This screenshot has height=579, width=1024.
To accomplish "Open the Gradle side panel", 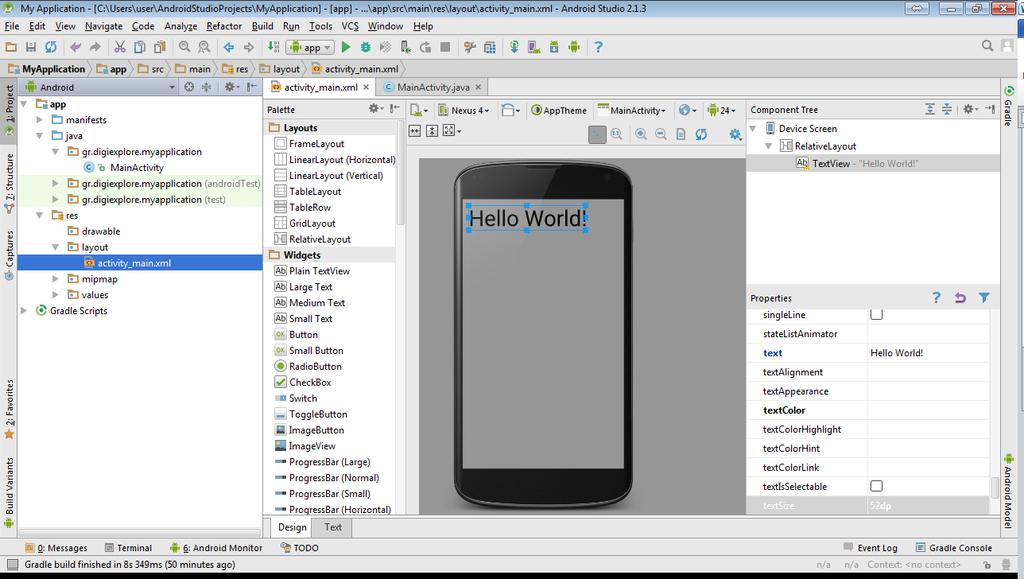I will pos(1009,106).
